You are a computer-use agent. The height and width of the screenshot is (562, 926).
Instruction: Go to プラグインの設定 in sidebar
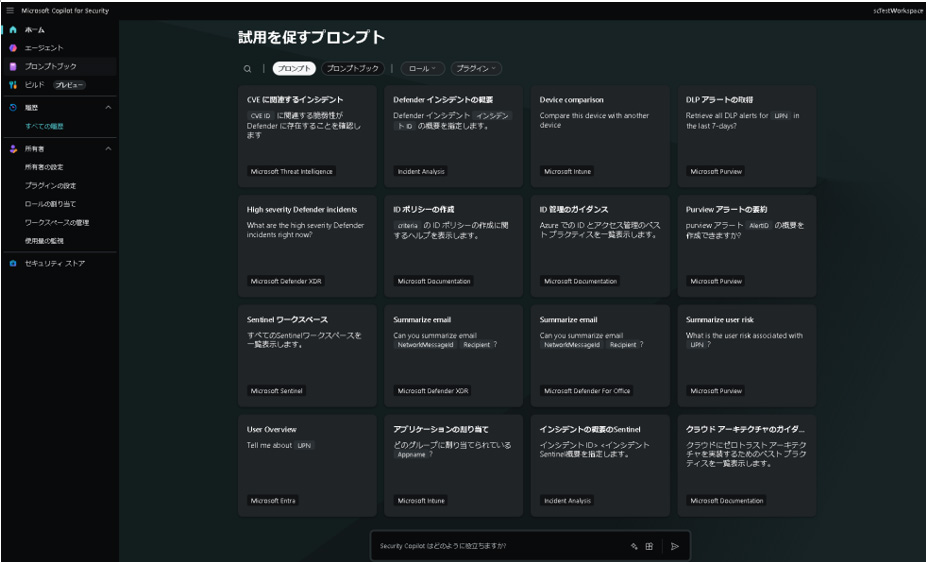pyautogui.click(x=50, y=186)
